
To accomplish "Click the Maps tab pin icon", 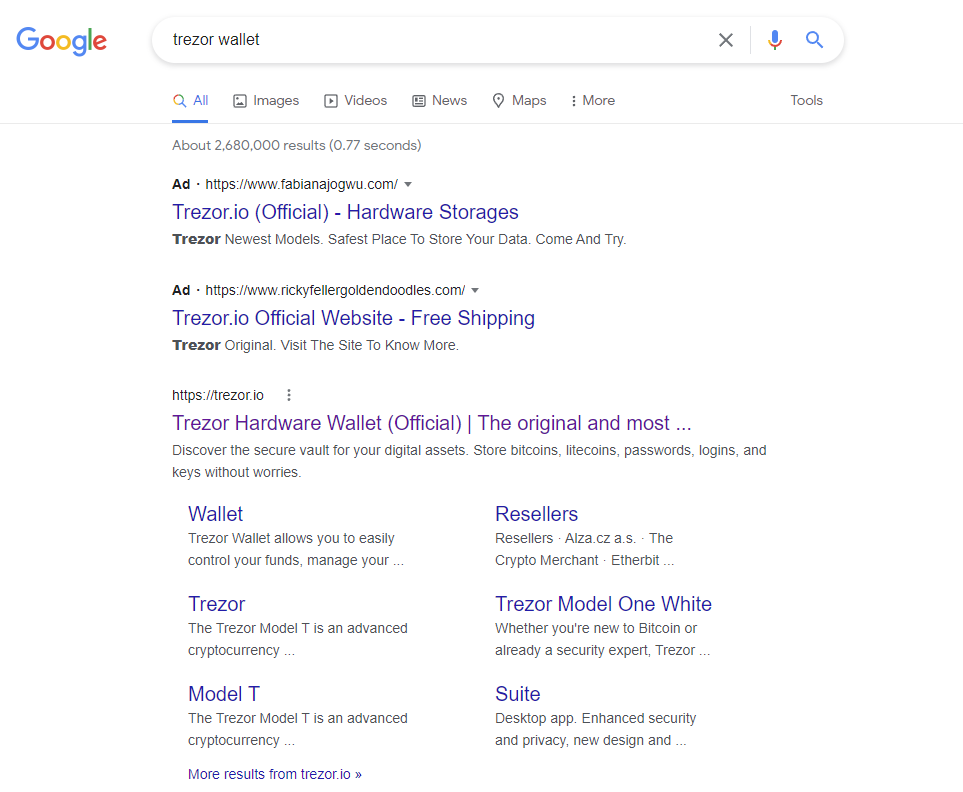I will pos(499,101).
